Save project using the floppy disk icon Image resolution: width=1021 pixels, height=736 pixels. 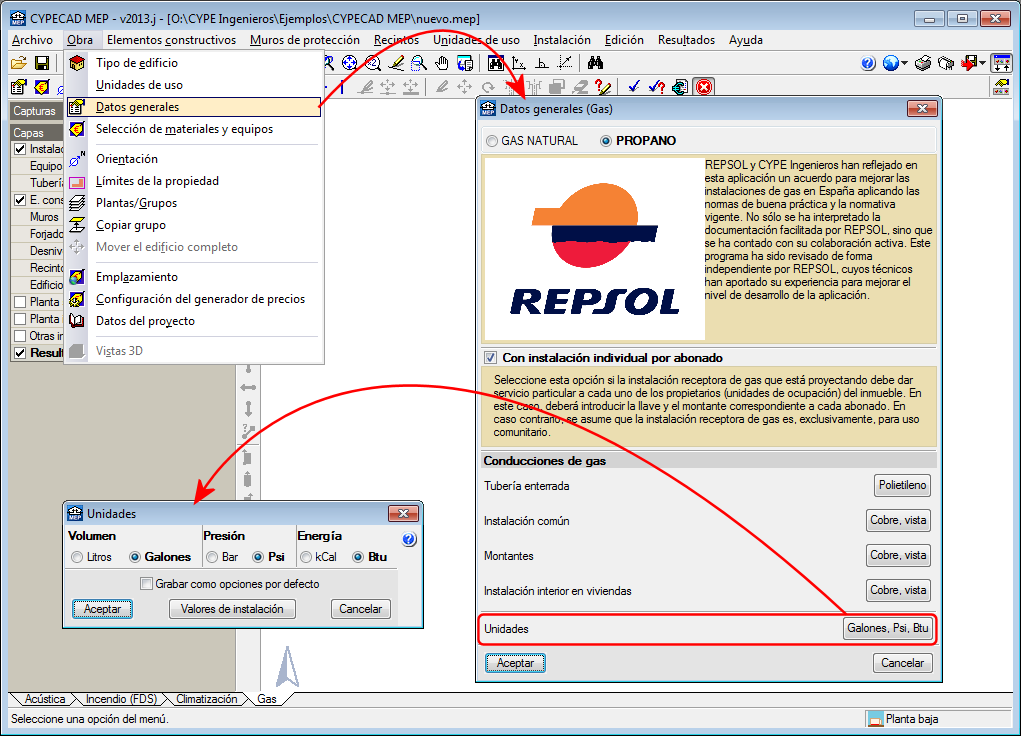[x=42, y=63]
